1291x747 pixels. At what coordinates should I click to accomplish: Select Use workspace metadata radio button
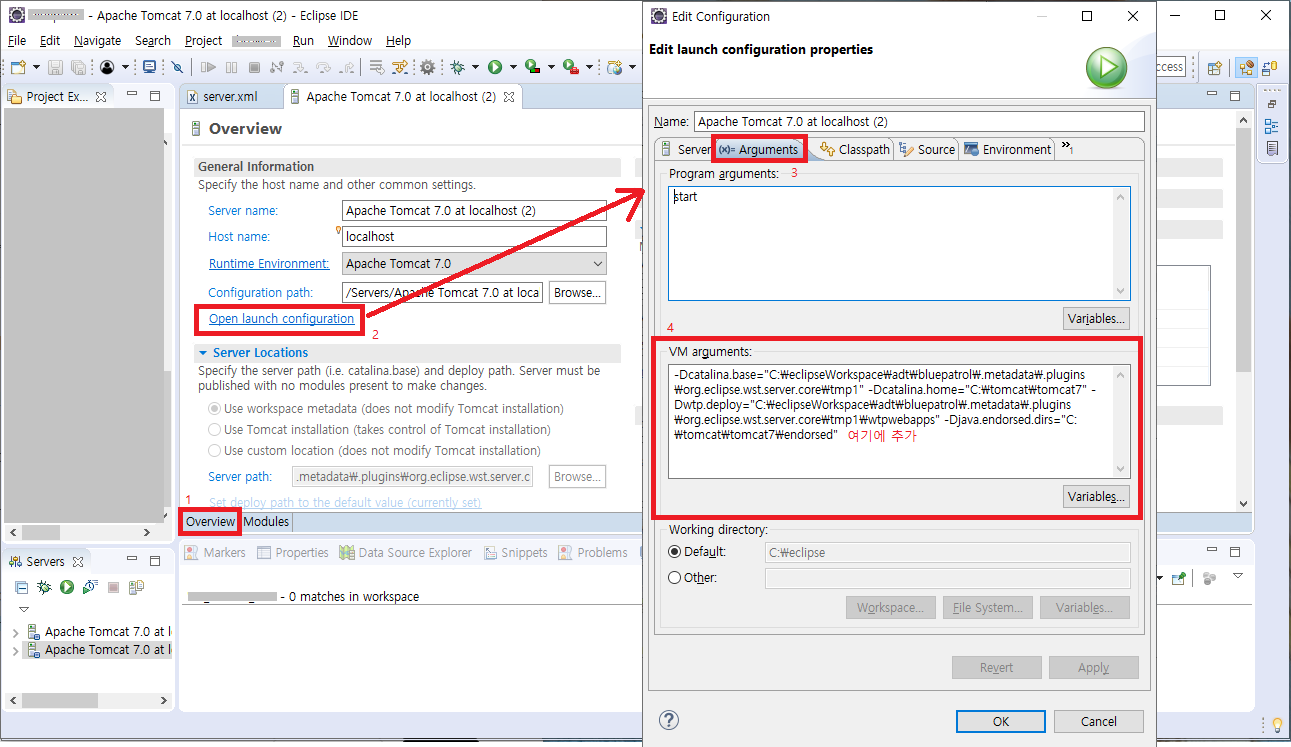coord(214,408)
